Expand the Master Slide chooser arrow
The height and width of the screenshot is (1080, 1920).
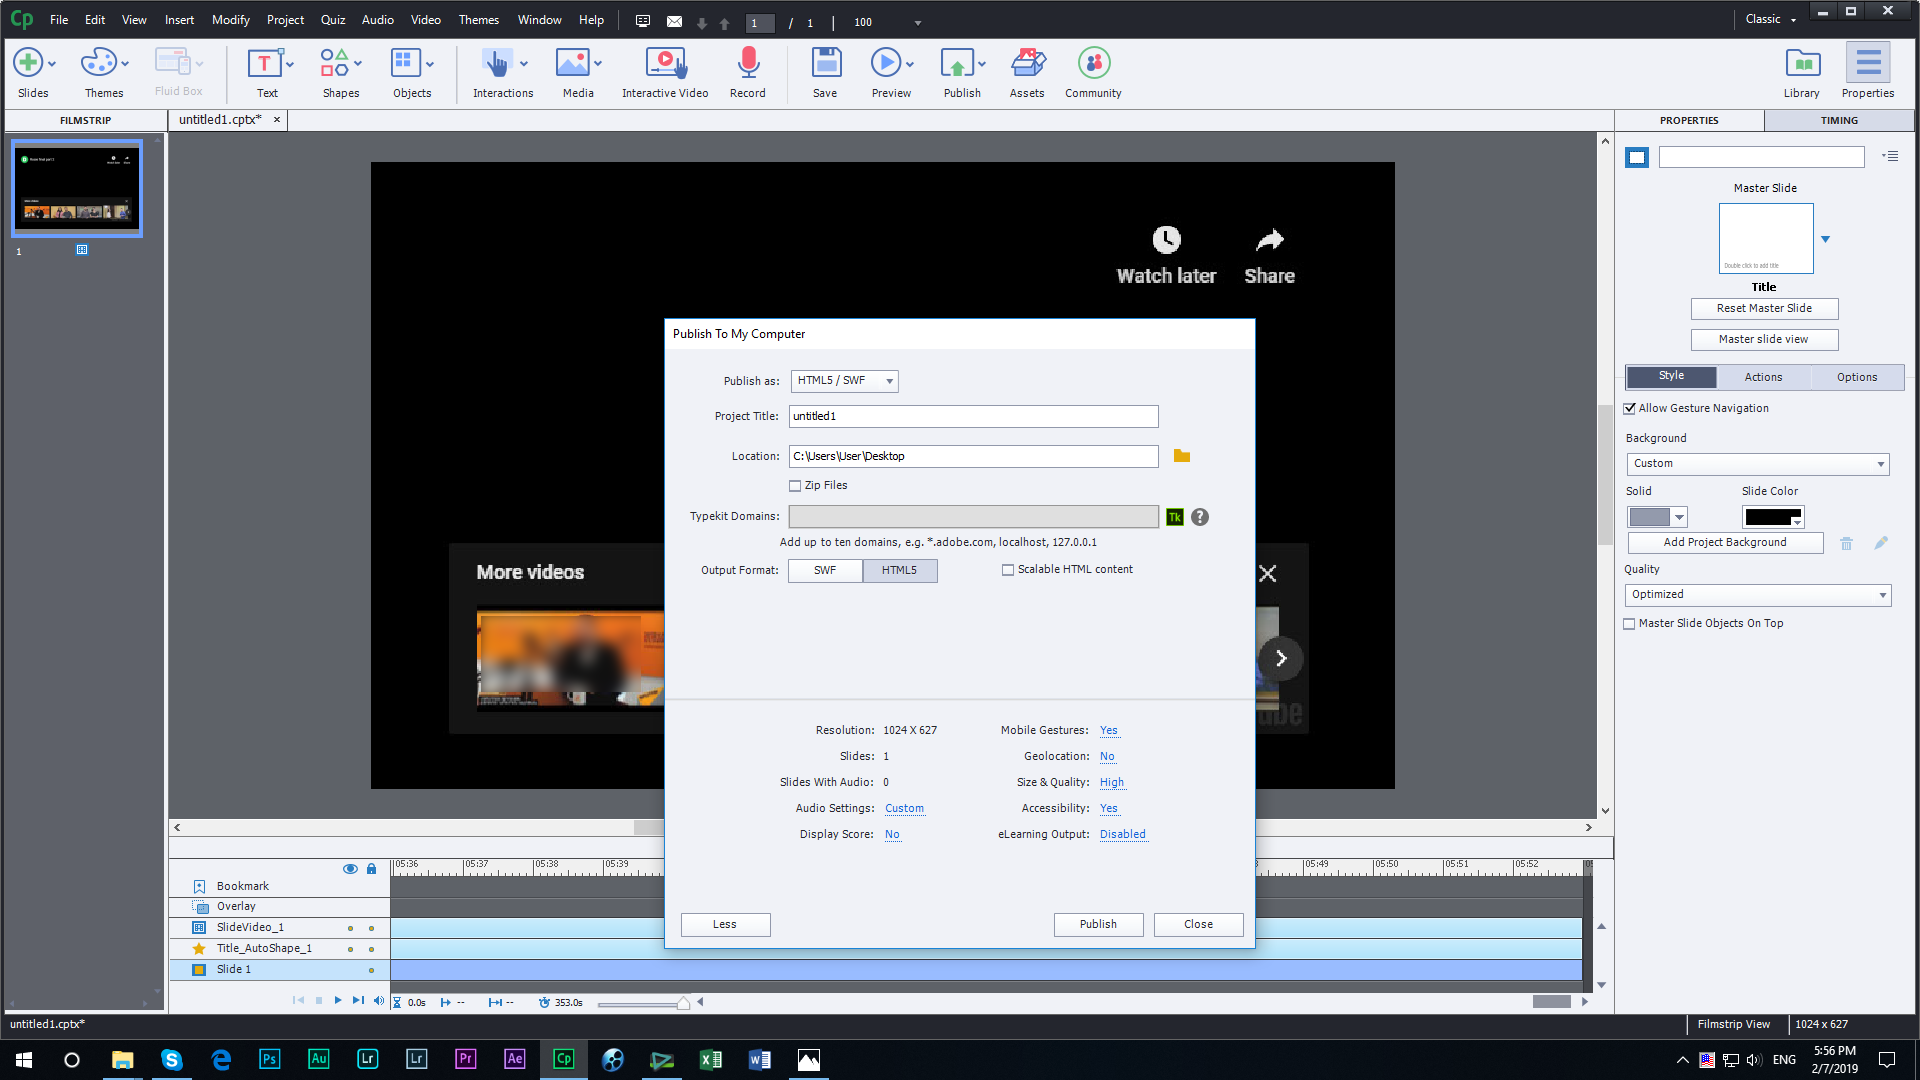[x=1825, y=239]
